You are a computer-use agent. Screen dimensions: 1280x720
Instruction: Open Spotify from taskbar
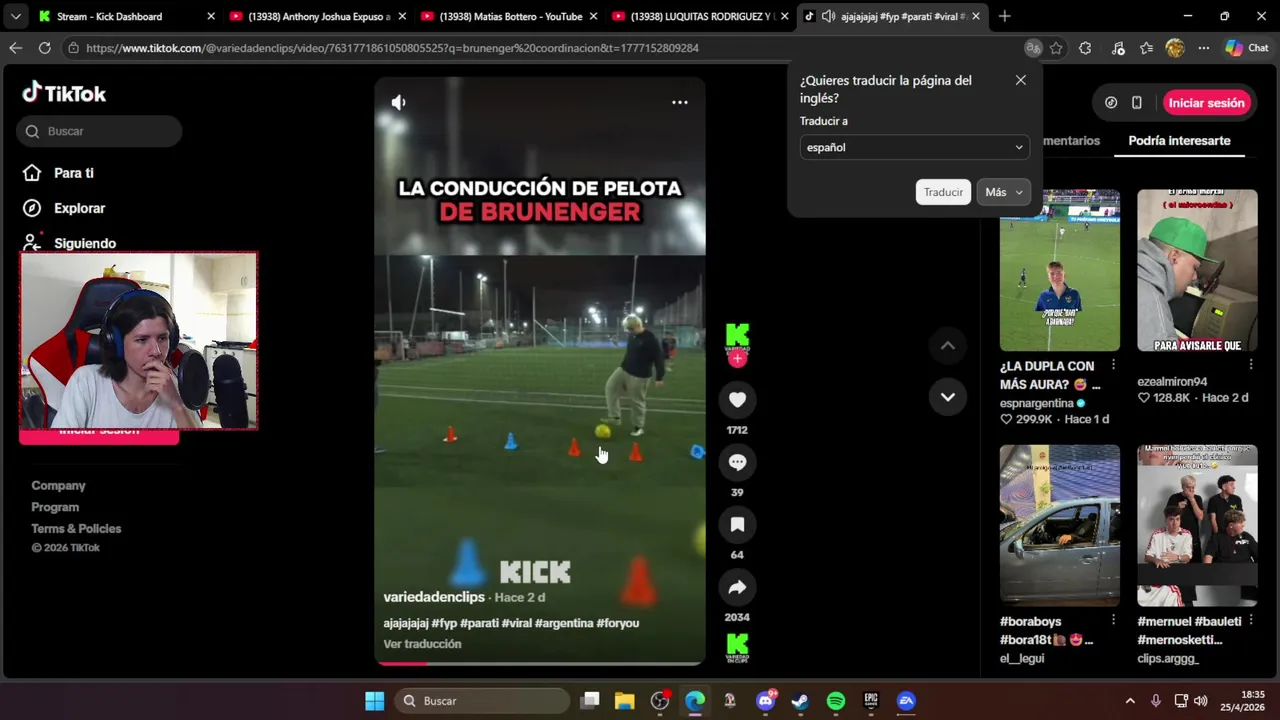836,701
